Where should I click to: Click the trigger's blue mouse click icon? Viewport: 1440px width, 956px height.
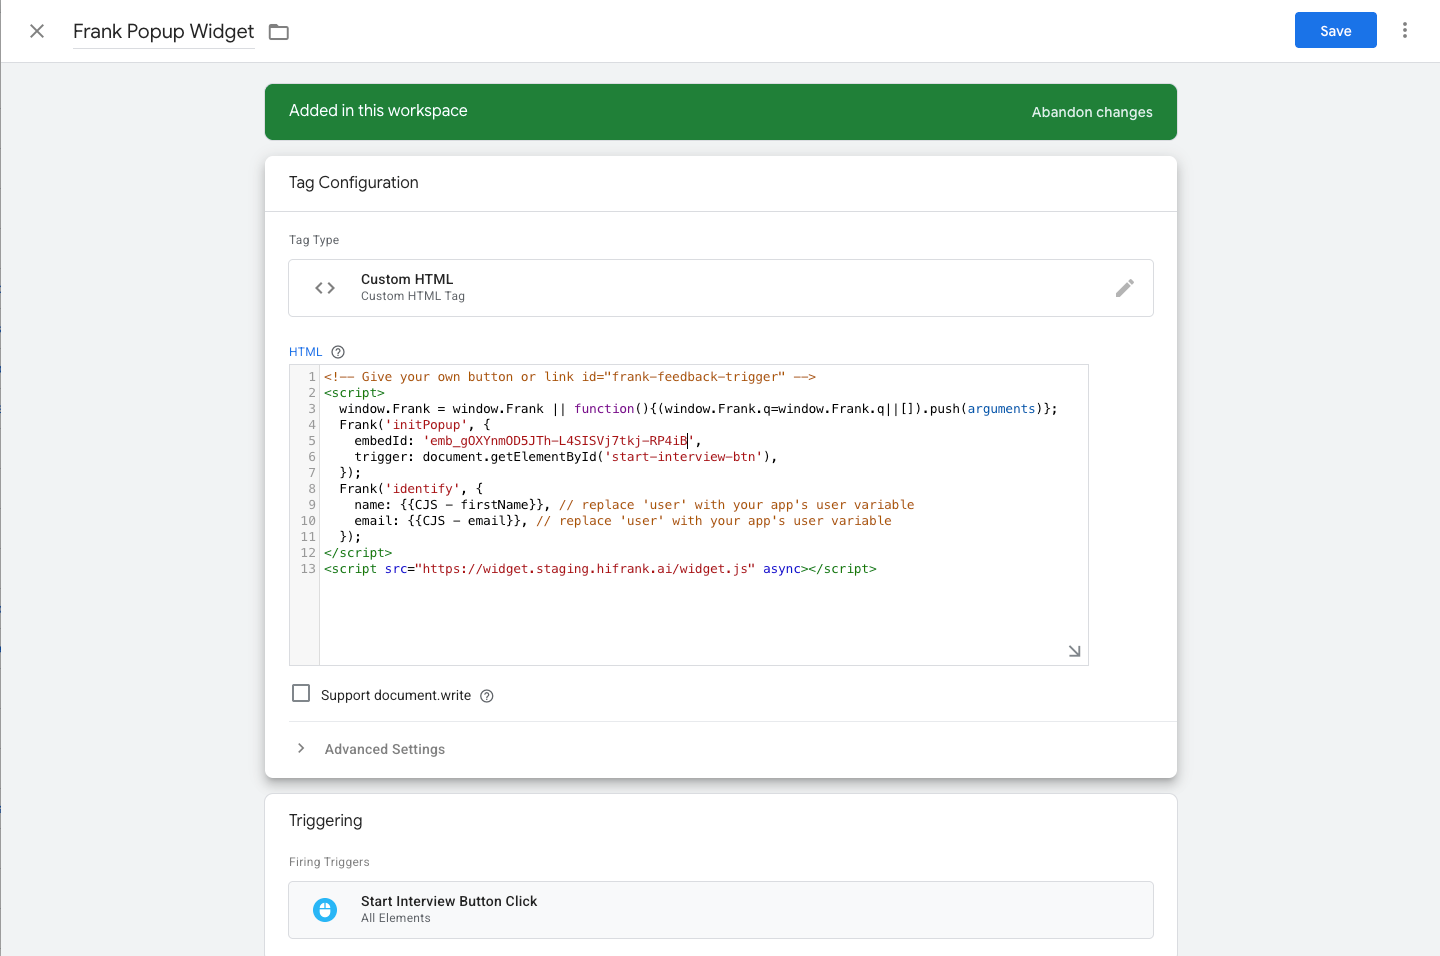(325, 910)
